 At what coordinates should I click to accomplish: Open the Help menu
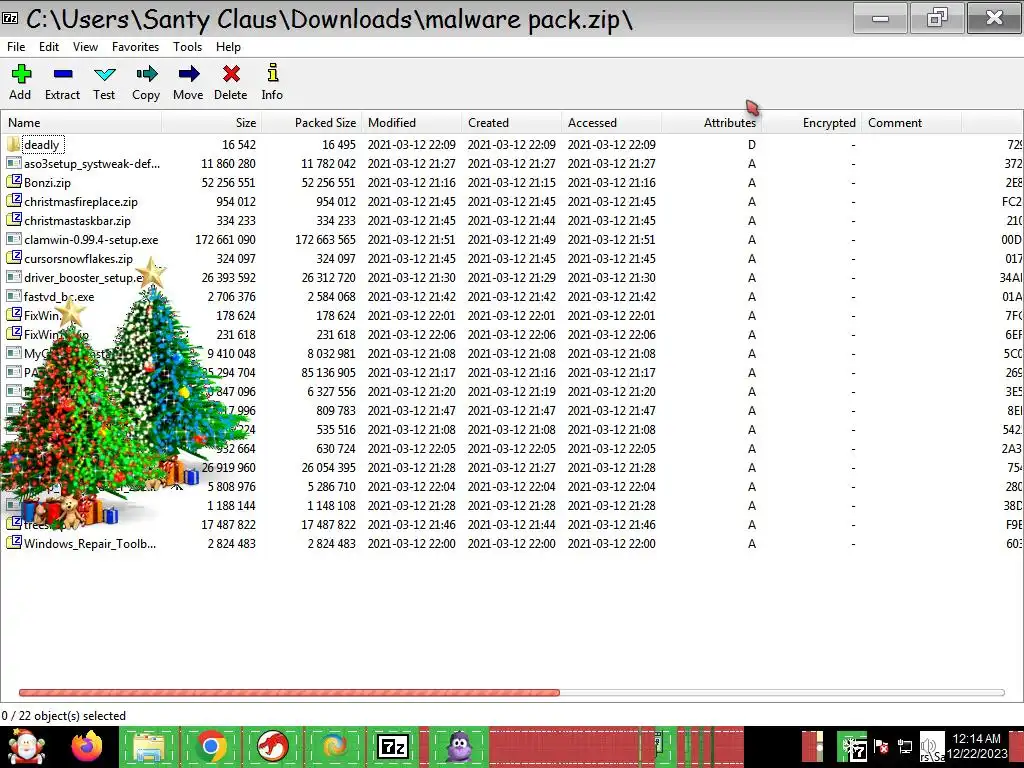pyautogui.click(x=229, y=47)
